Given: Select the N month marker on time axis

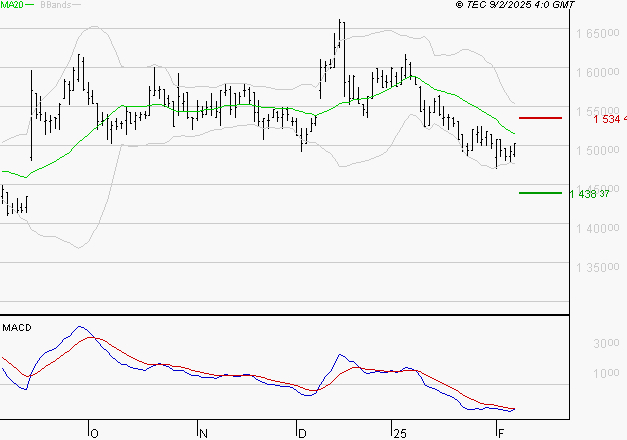Looking at the screenshot, I should tap(202, 432).
